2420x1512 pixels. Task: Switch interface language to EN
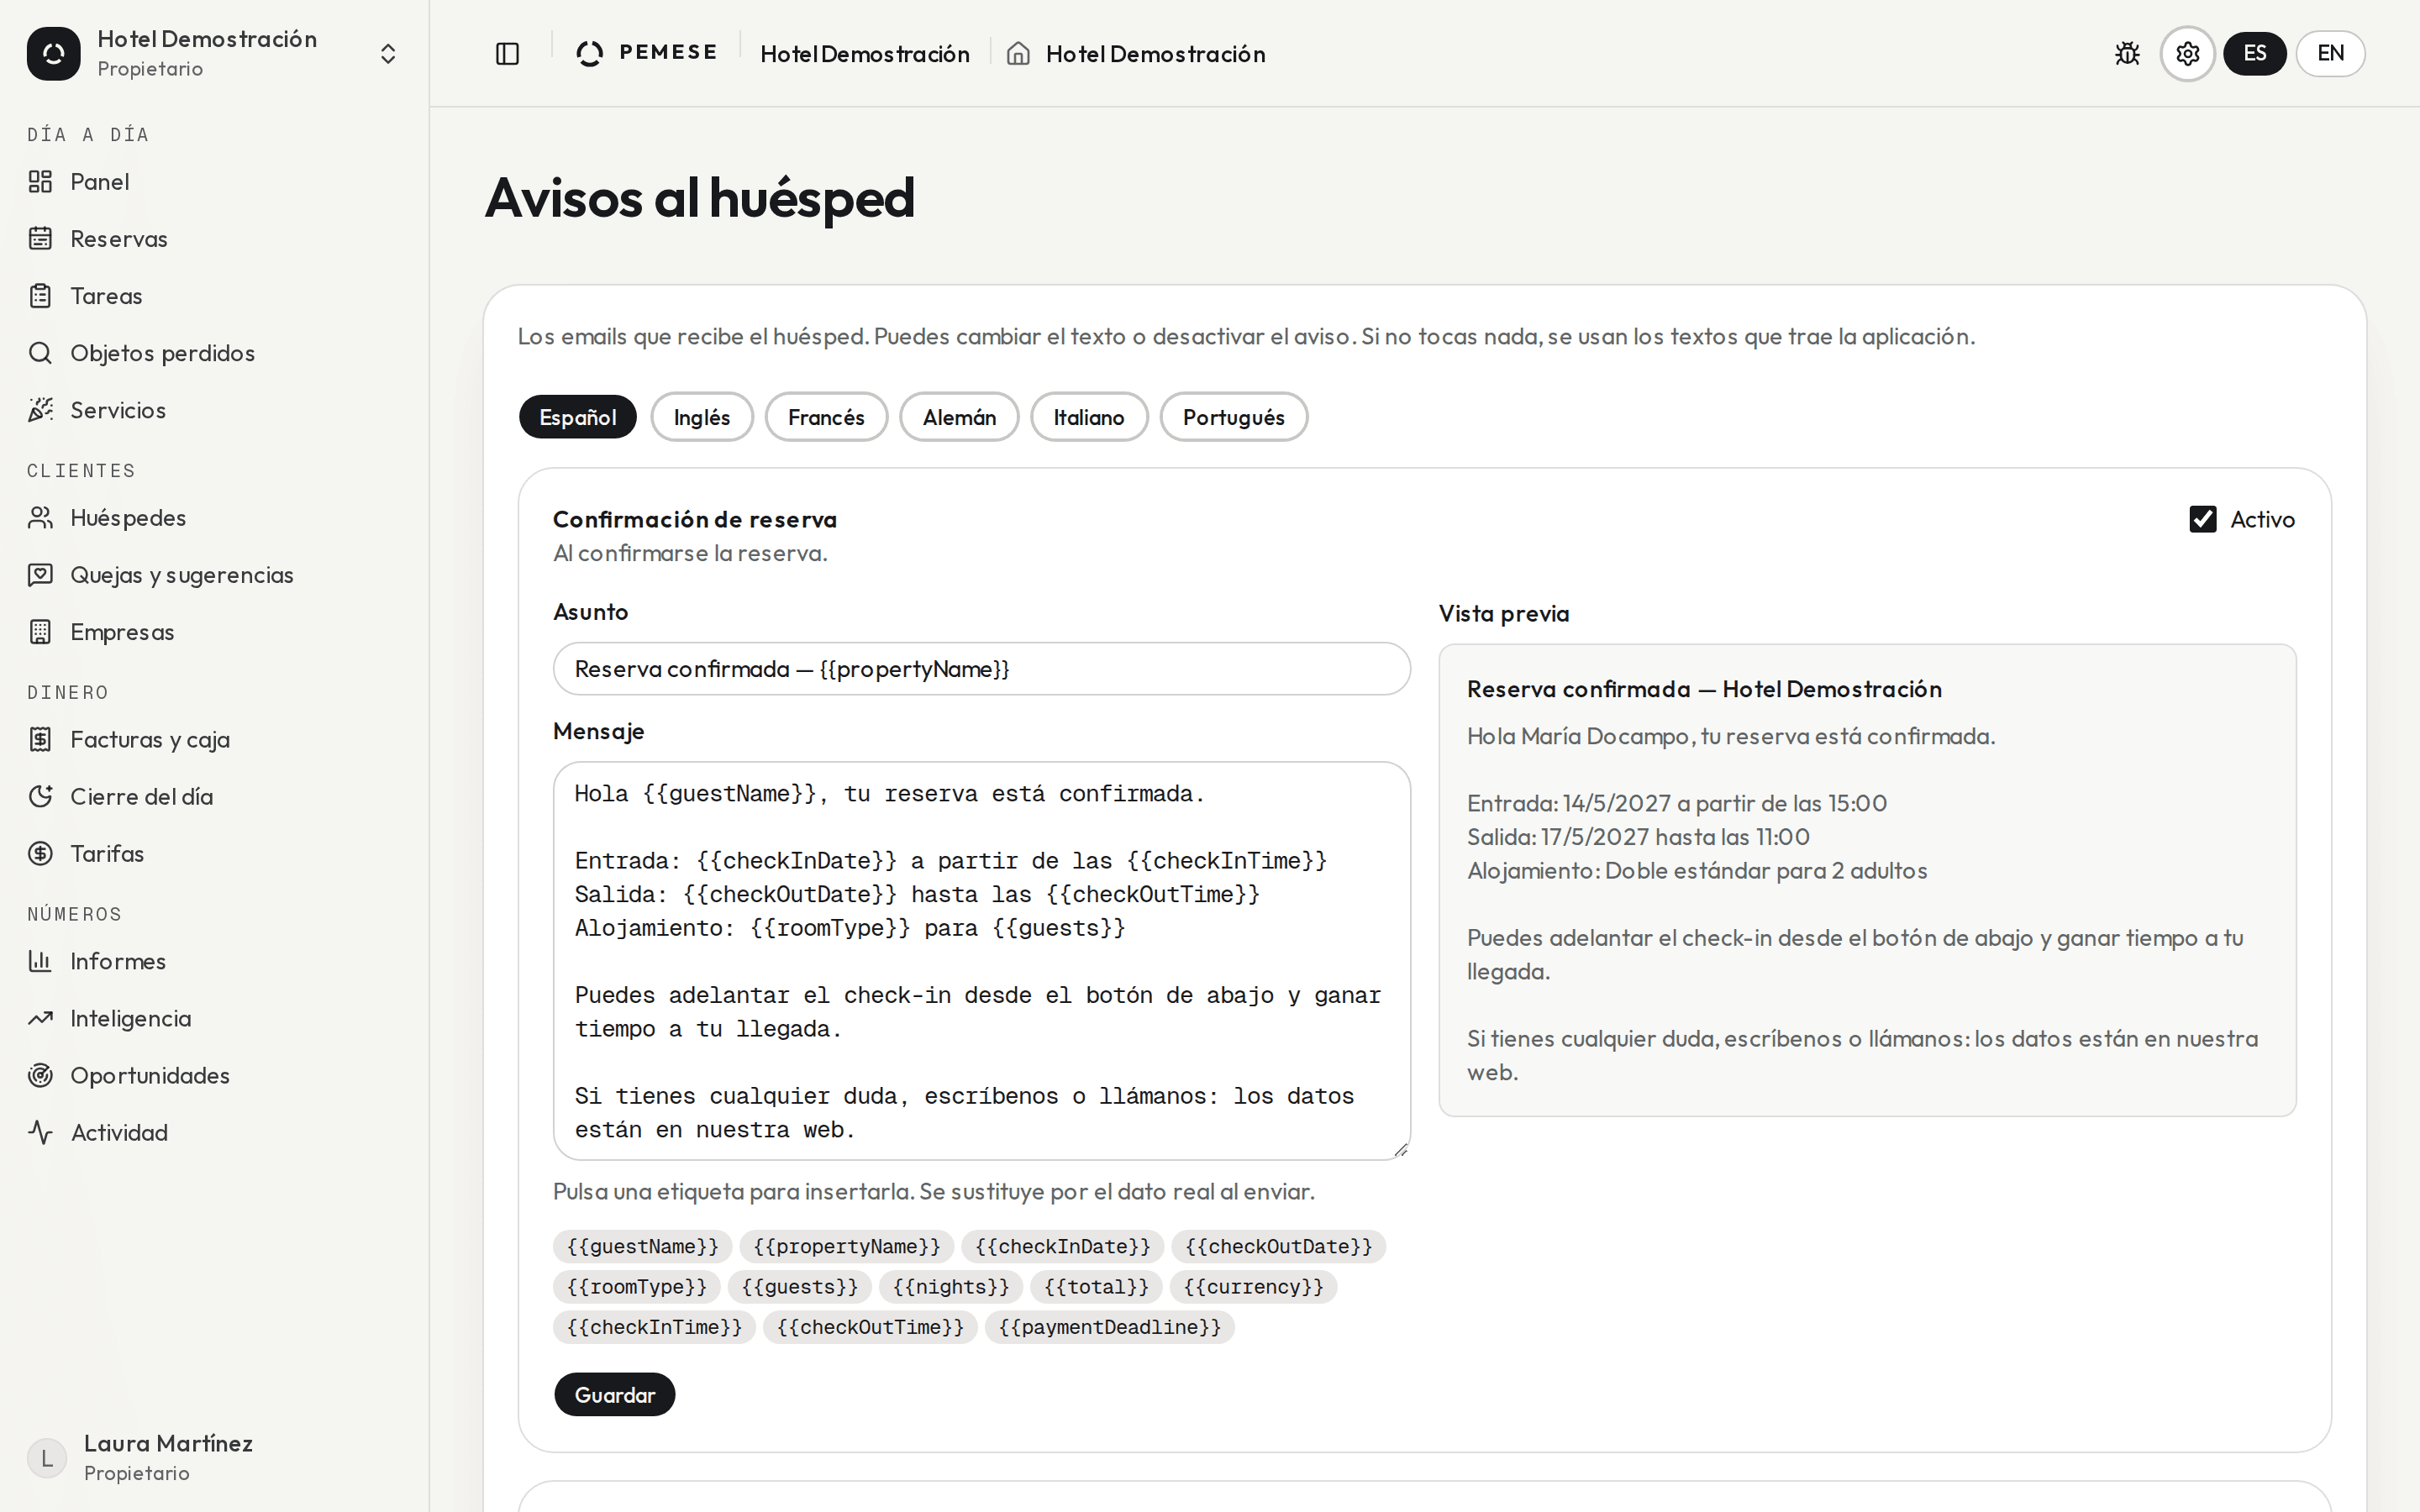pyautogui.click(x=2330, y=53)
